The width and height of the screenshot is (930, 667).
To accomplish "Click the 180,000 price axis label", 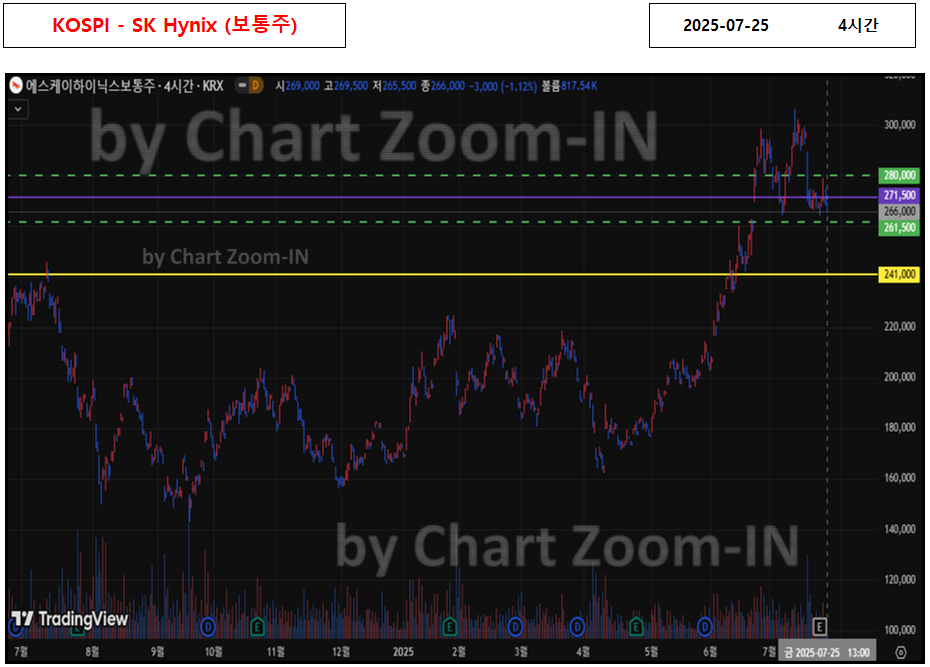I will [899, 427].
